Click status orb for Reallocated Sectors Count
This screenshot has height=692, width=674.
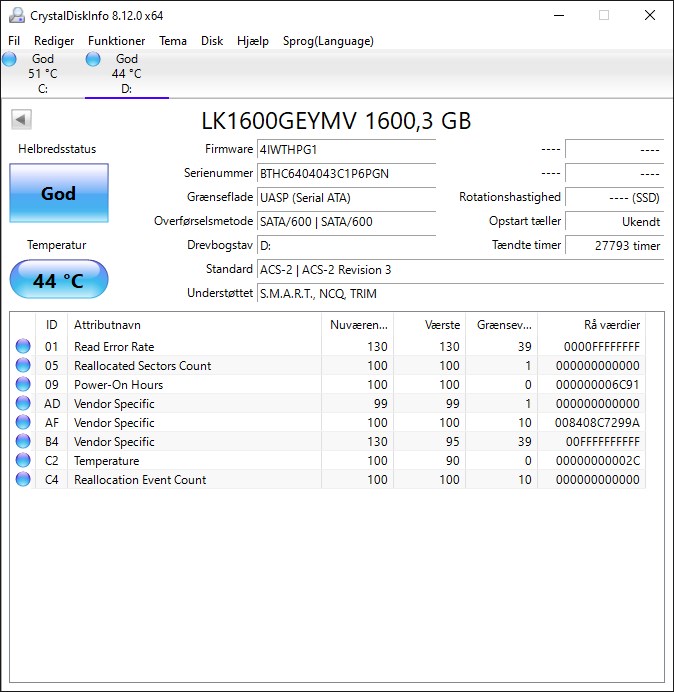23,365
